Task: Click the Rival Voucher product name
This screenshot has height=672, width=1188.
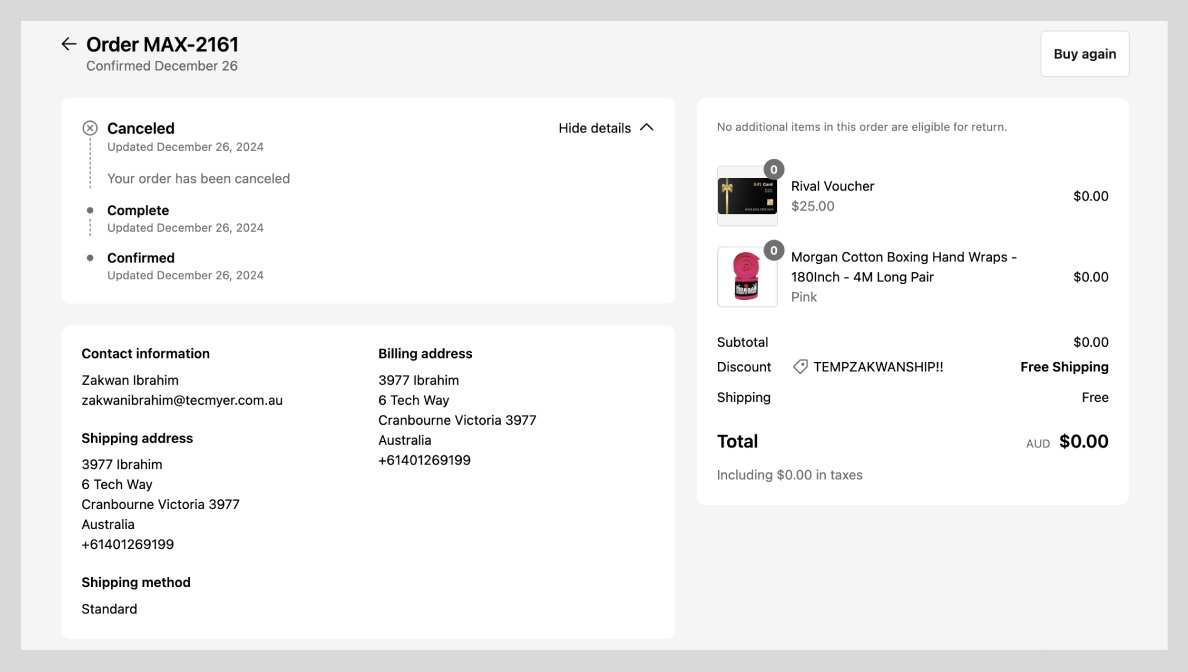Action: (832, 186)
